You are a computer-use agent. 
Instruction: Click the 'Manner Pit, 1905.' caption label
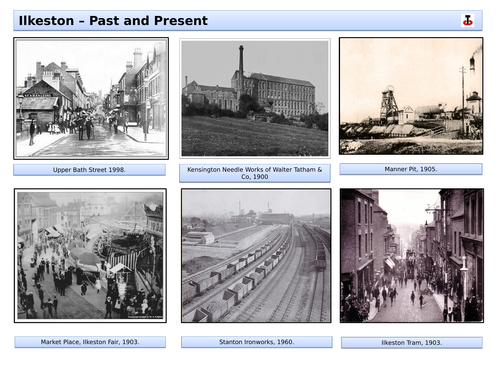click(x=411, y=169)
